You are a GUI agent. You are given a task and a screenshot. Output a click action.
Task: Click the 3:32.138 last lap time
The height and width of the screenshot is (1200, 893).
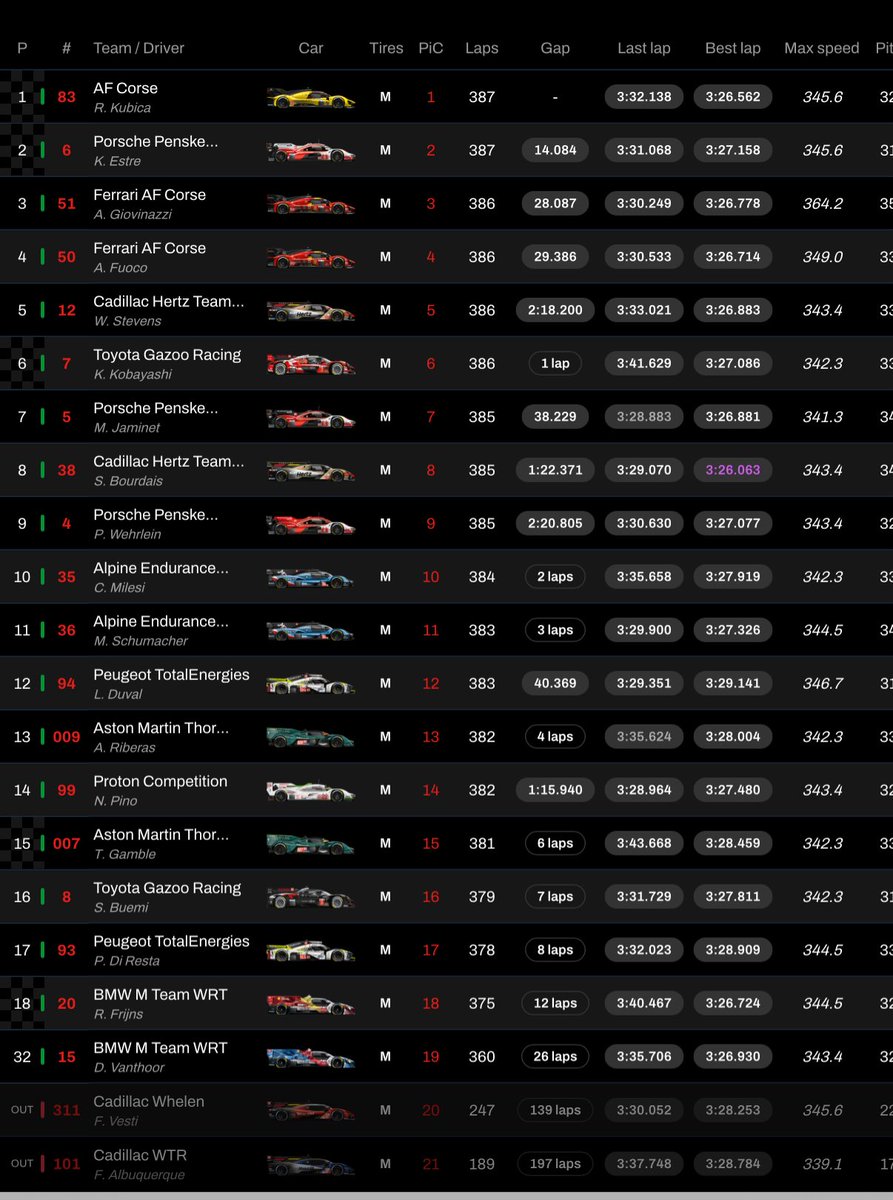pyautogui.click(x=644, y=96)
